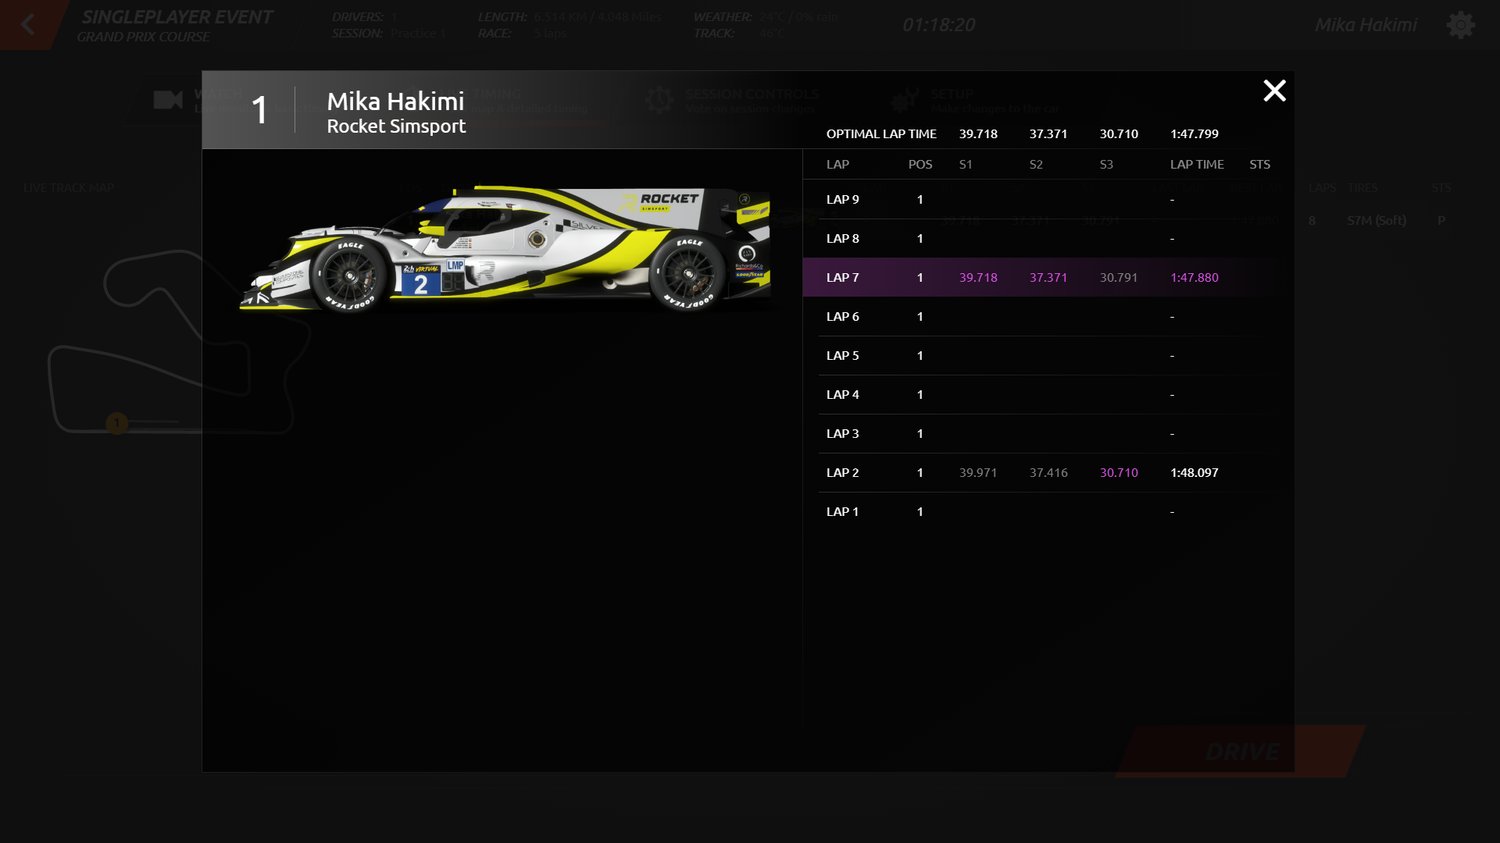Click optimal lap time 1:47.799

point(1194,134)
